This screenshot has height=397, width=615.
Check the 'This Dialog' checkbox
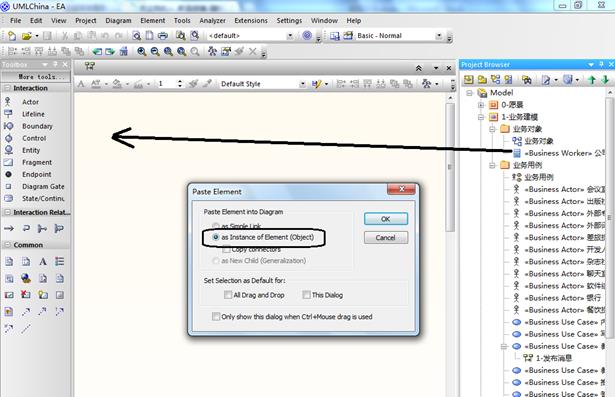323,295
